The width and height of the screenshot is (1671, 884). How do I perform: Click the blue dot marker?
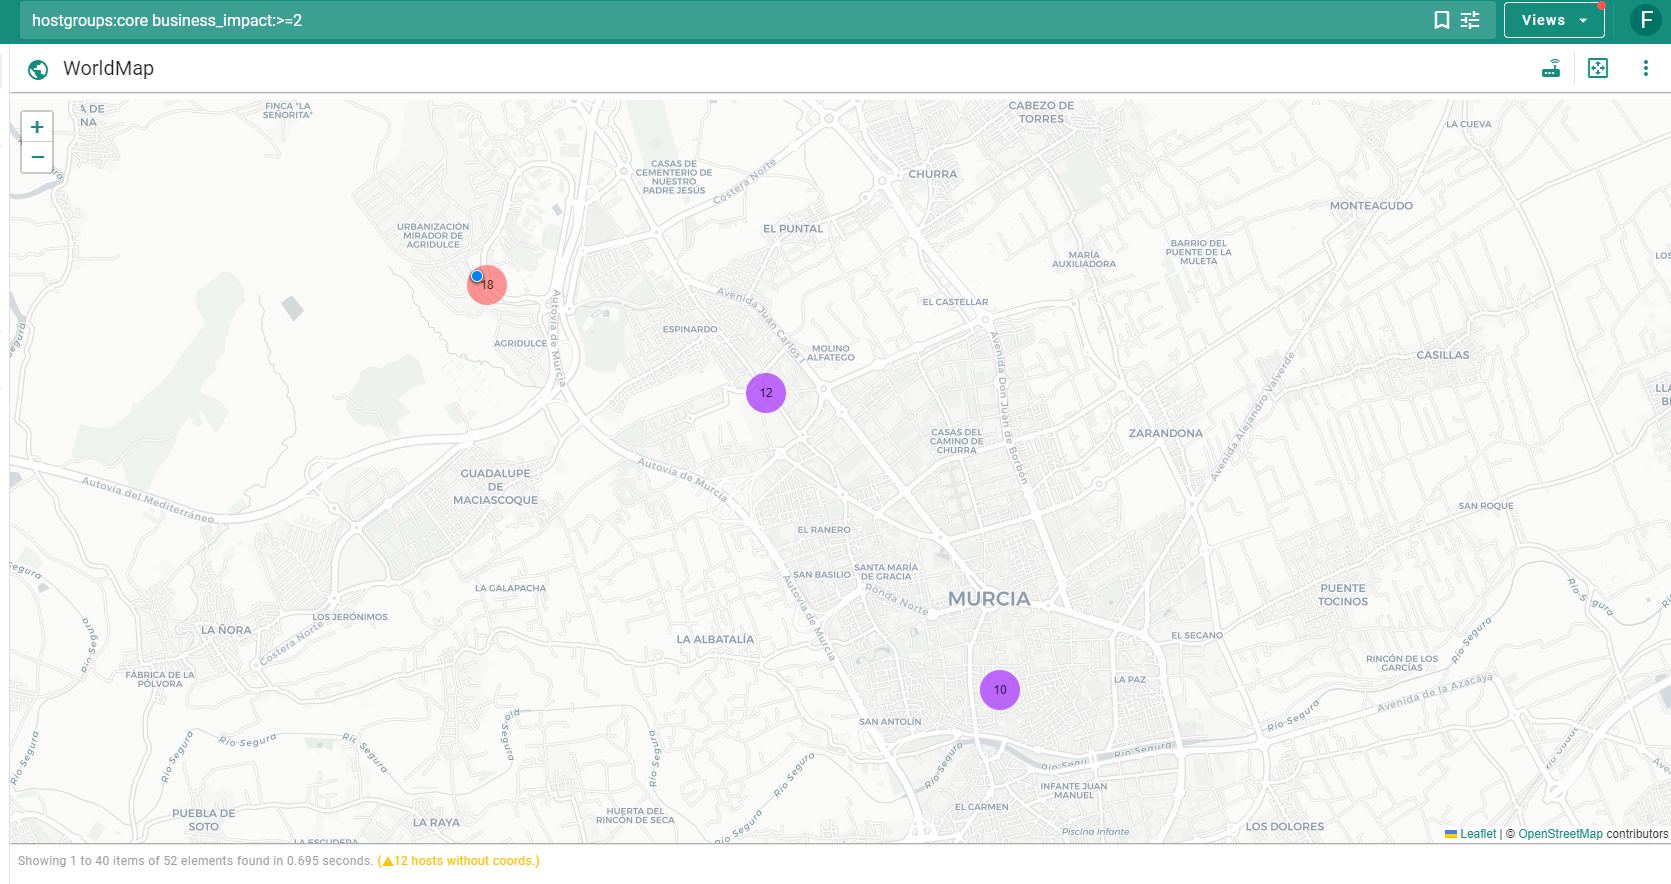pos(477,276)
